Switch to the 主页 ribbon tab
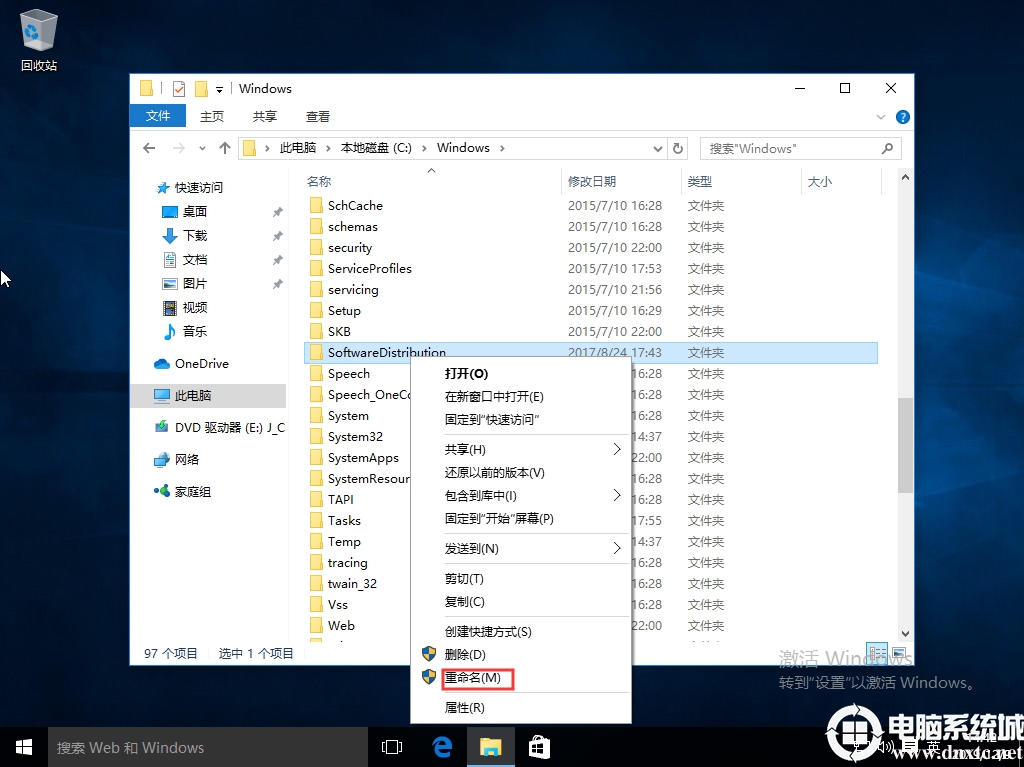The width and height of the screenshot is (1024, 767). (212, 116)
